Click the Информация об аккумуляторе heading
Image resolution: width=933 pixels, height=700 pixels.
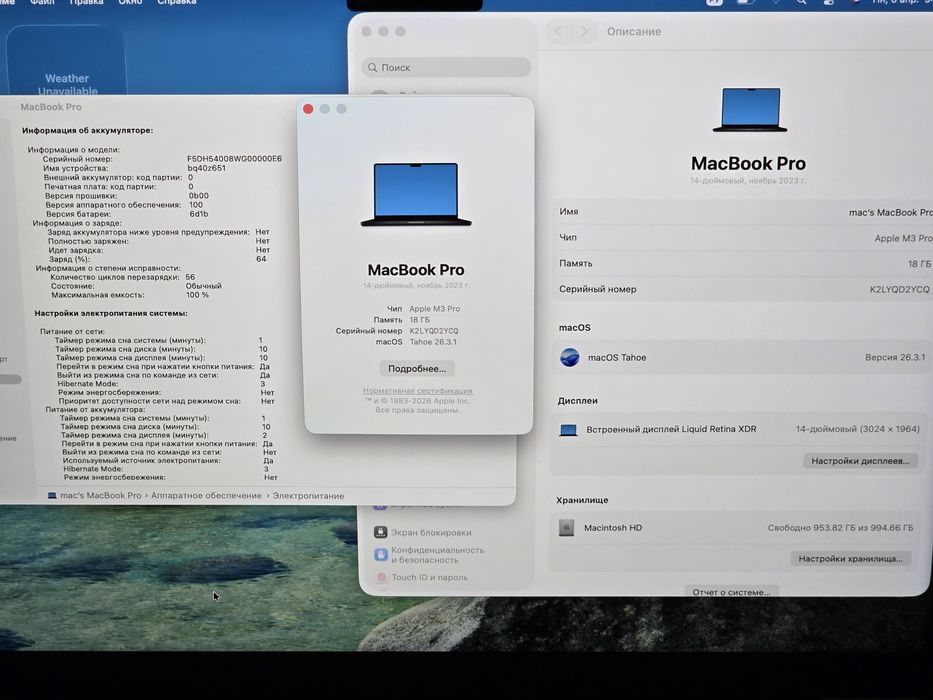click(87, 130)
